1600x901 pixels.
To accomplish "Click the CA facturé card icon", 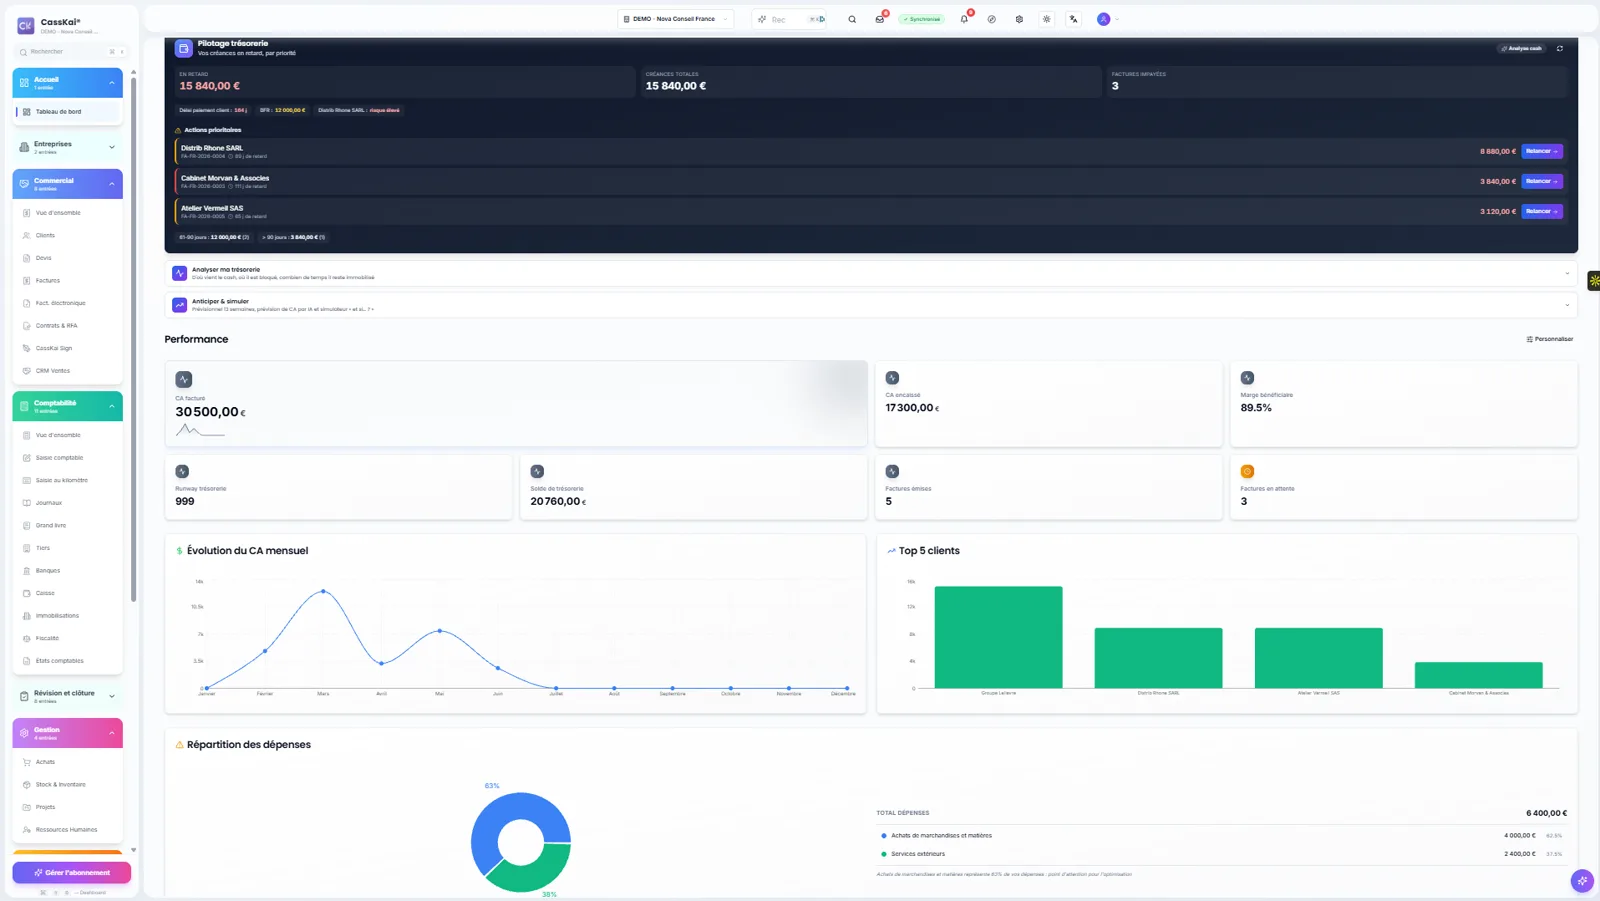I will [184, 379].
